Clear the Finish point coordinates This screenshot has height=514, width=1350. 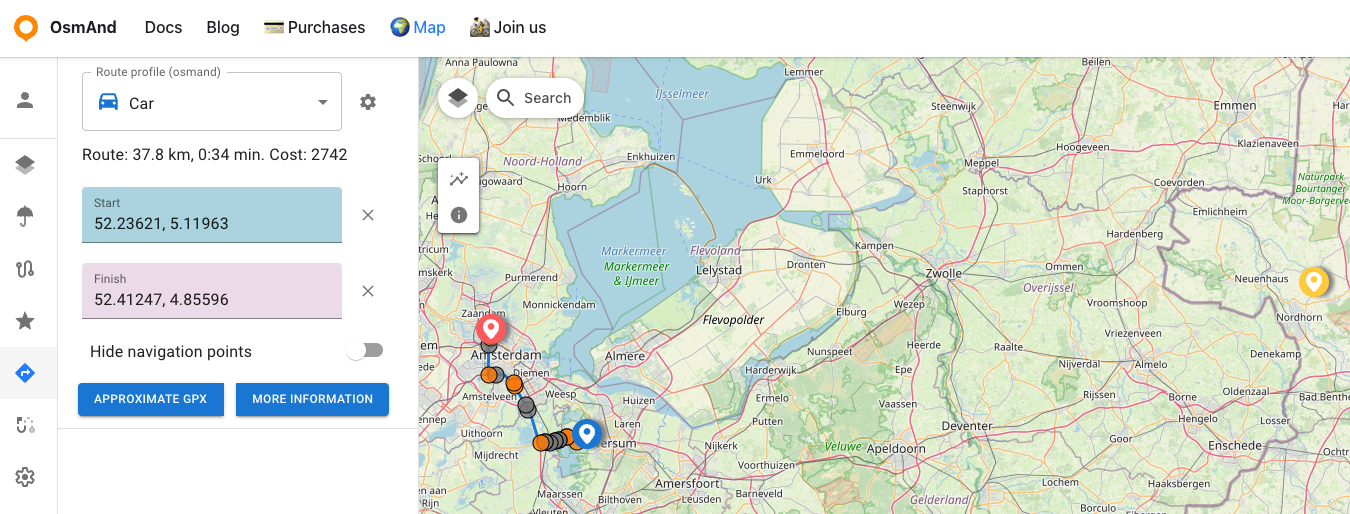click(368, 291)
